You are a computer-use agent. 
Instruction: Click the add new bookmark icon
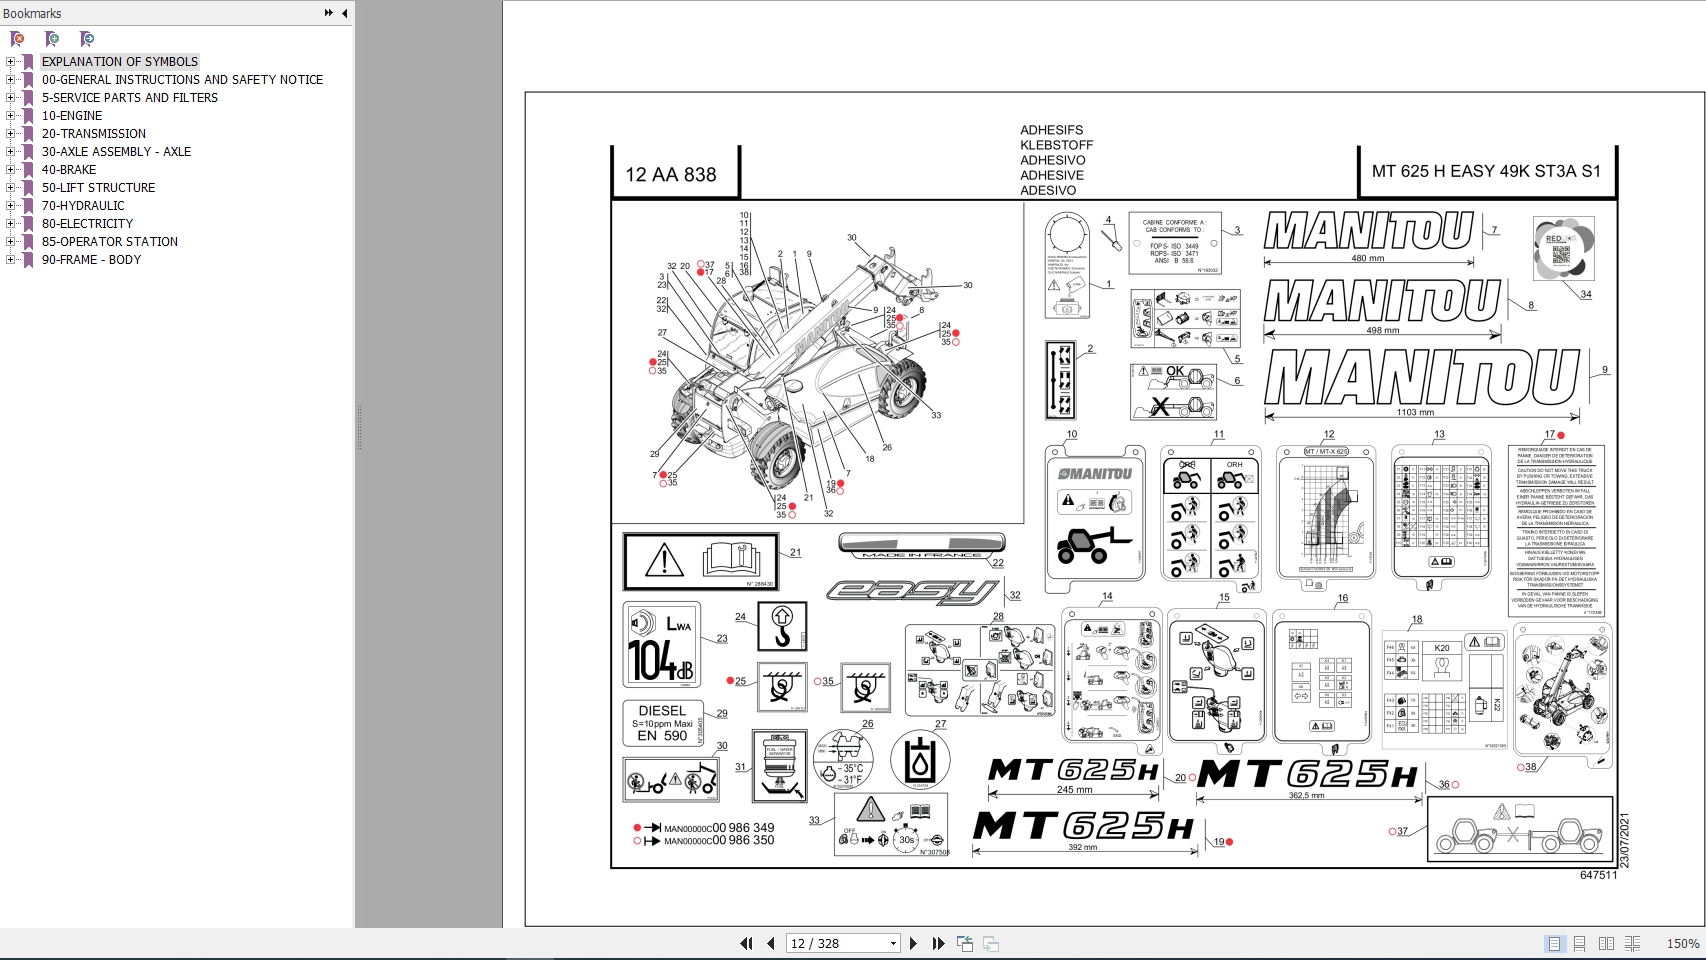[52, 39]
